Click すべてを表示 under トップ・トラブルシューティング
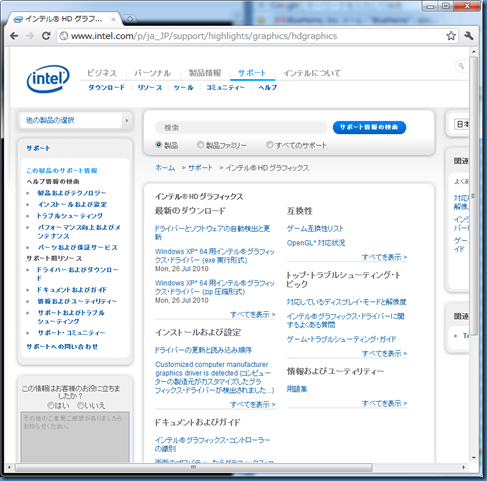 point(385,353)
